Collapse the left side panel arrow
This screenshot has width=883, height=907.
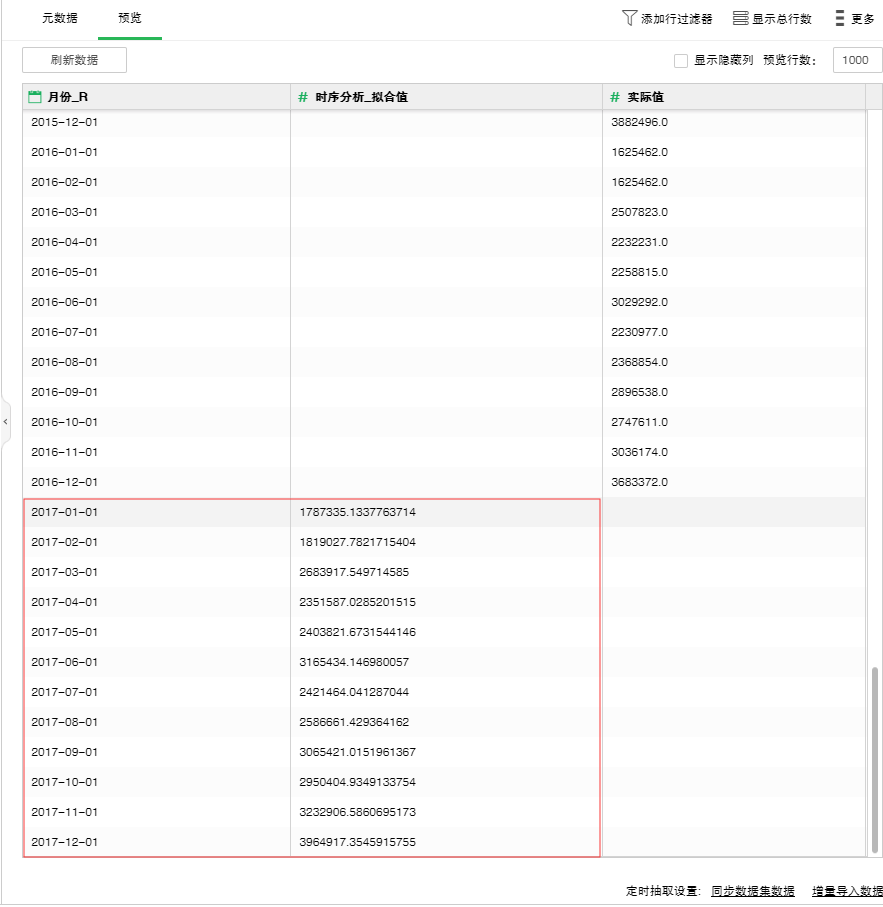tap(5, 422)
